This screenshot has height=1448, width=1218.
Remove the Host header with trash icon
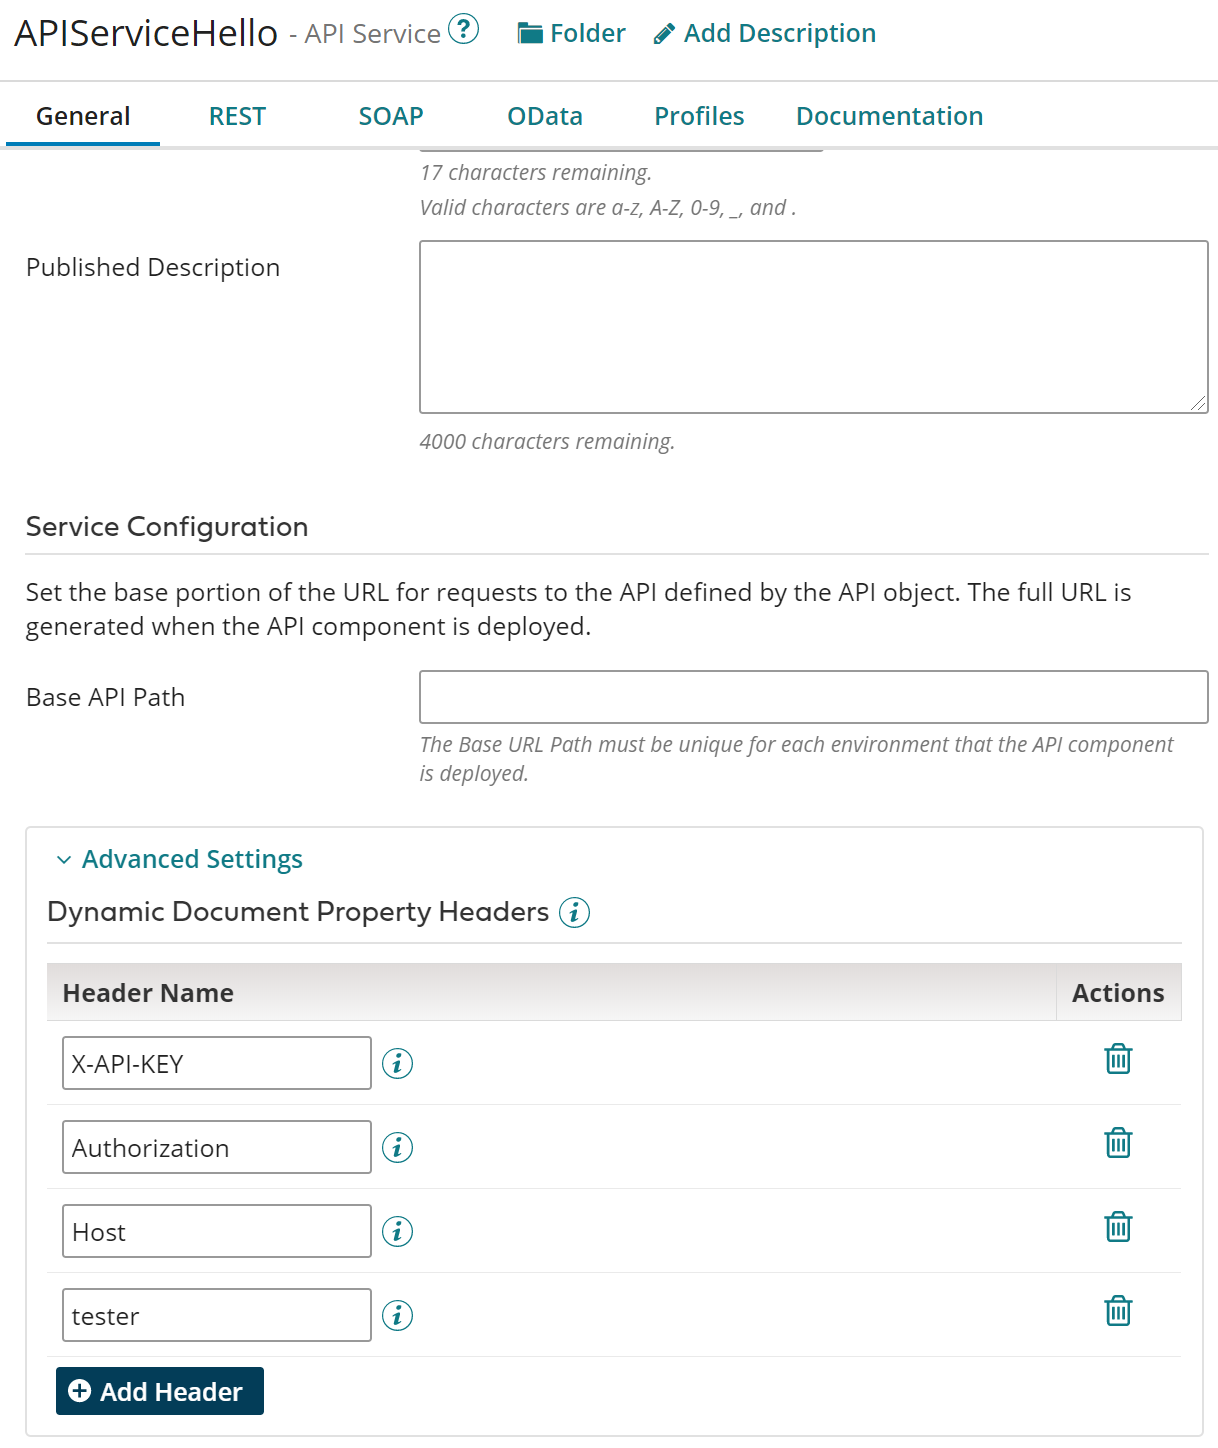1118,1227
